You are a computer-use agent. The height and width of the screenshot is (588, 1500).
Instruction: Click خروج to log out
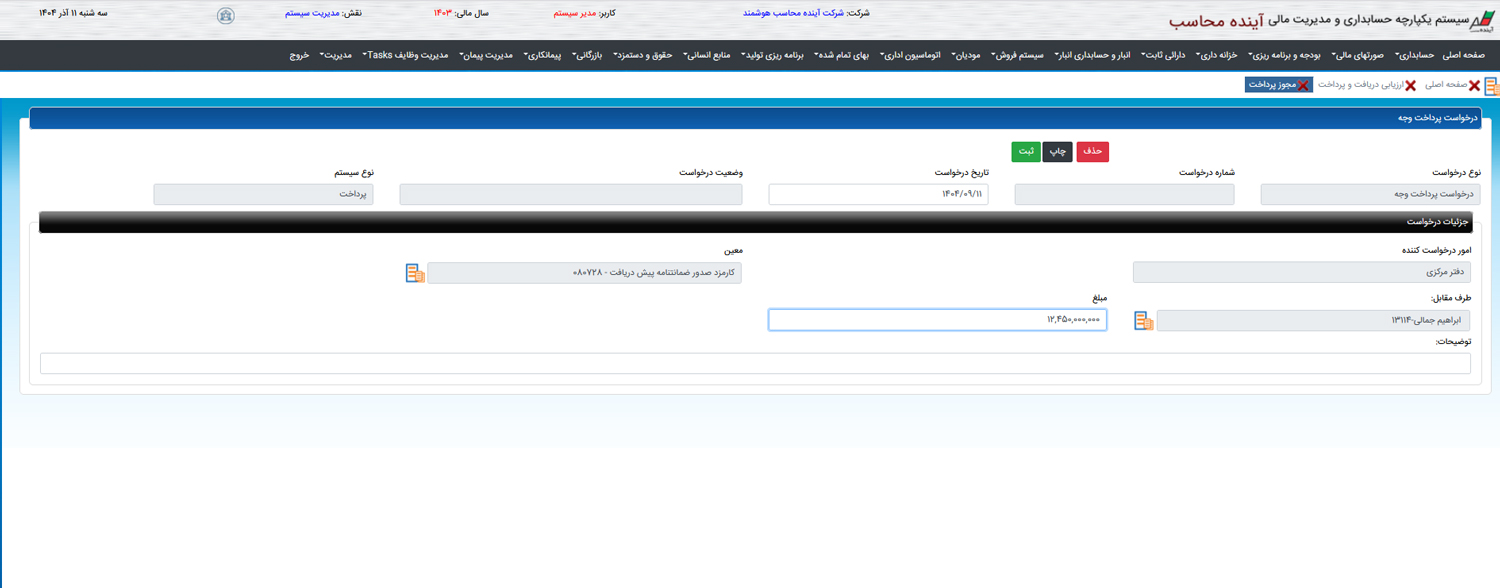click(x=300, y=55)
